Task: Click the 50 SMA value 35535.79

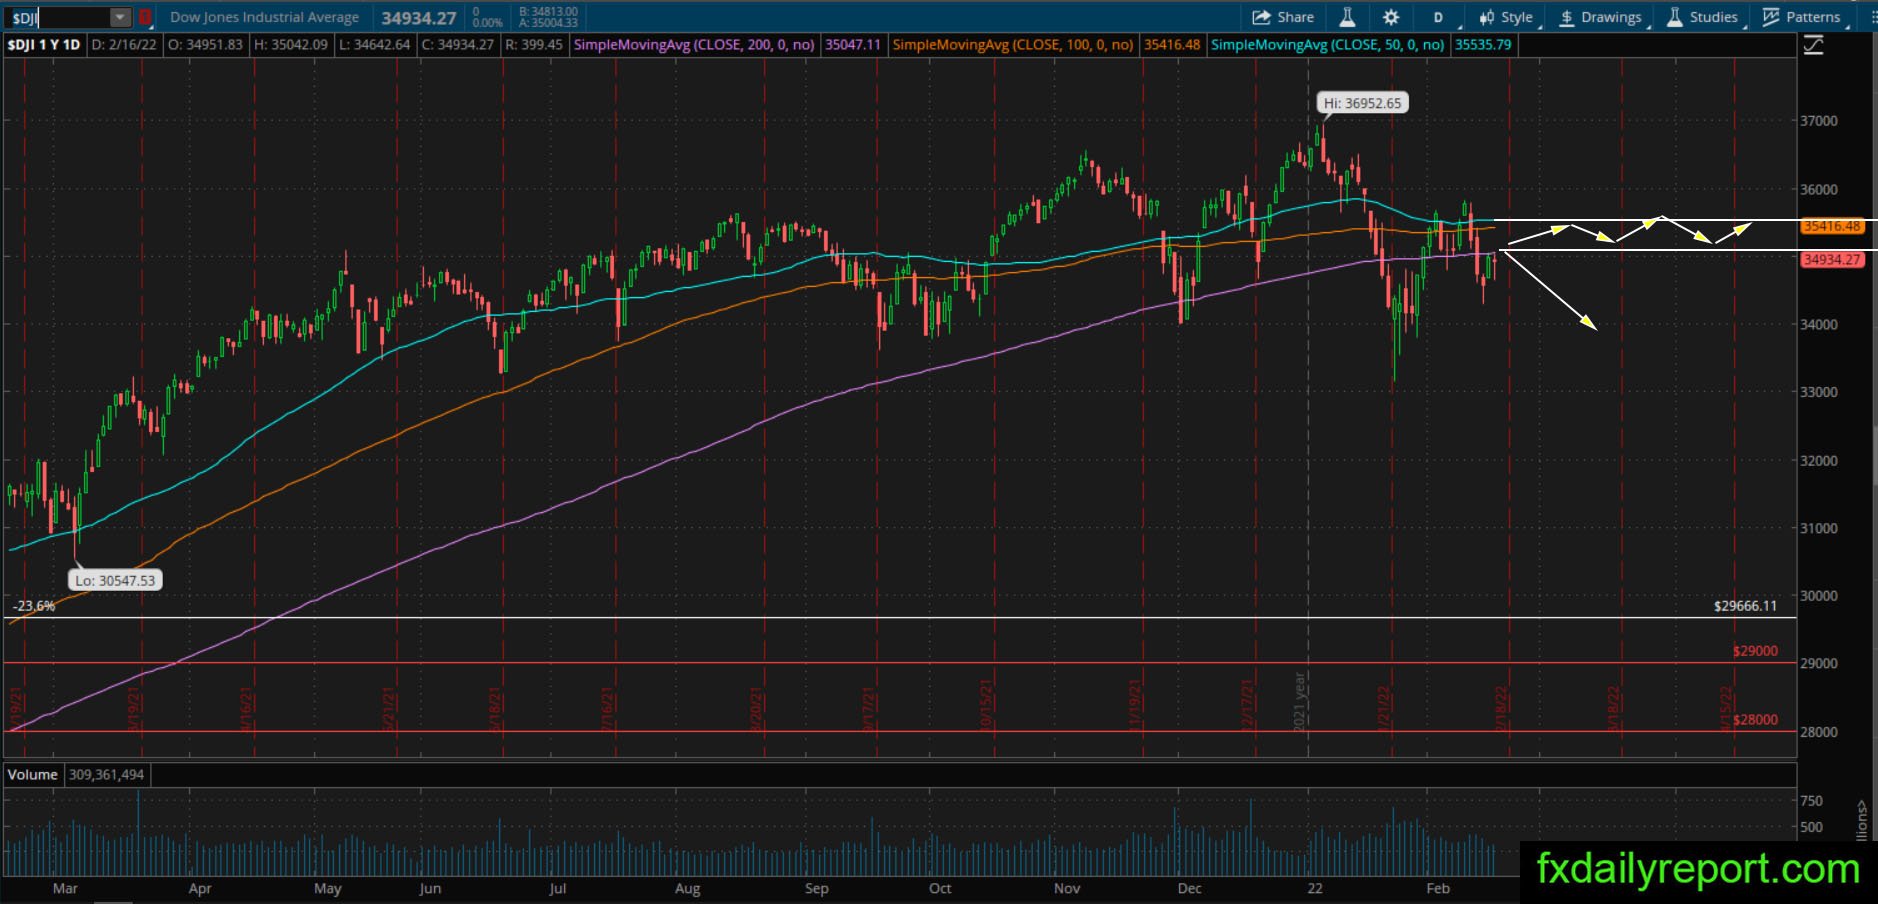Action: (1483, 45)
